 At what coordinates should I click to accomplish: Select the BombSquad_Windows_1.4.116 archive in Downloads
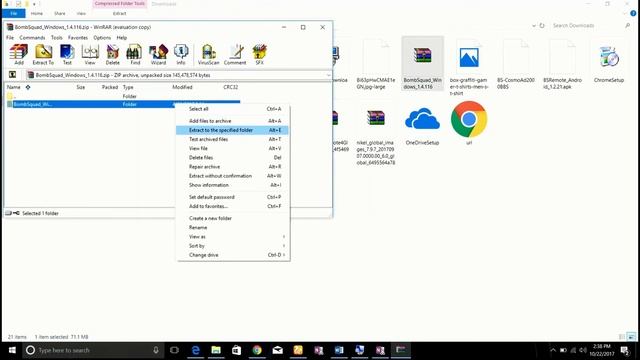[x=422, y=63]
